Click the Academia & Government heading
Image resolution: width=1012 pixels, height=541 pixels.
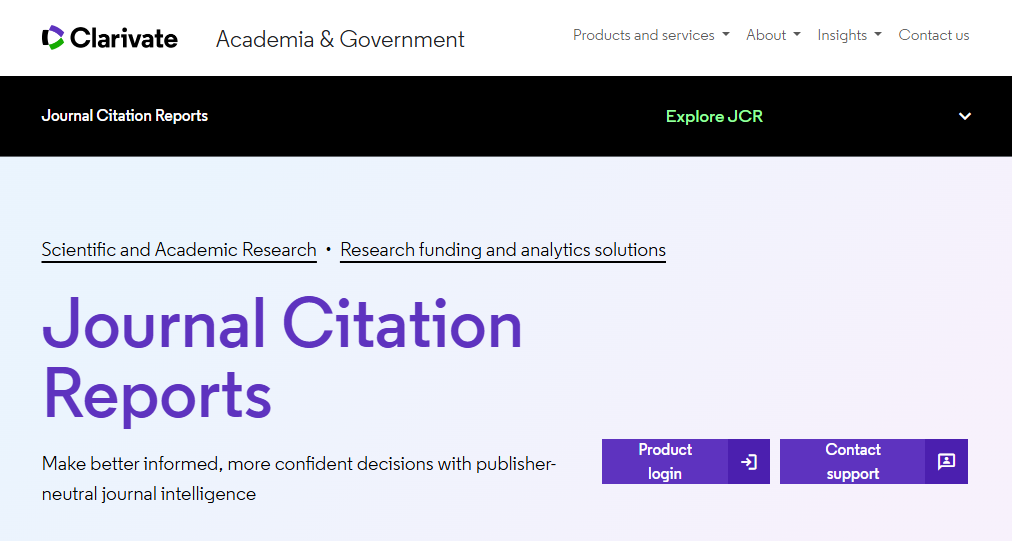[x=340, y=40]
